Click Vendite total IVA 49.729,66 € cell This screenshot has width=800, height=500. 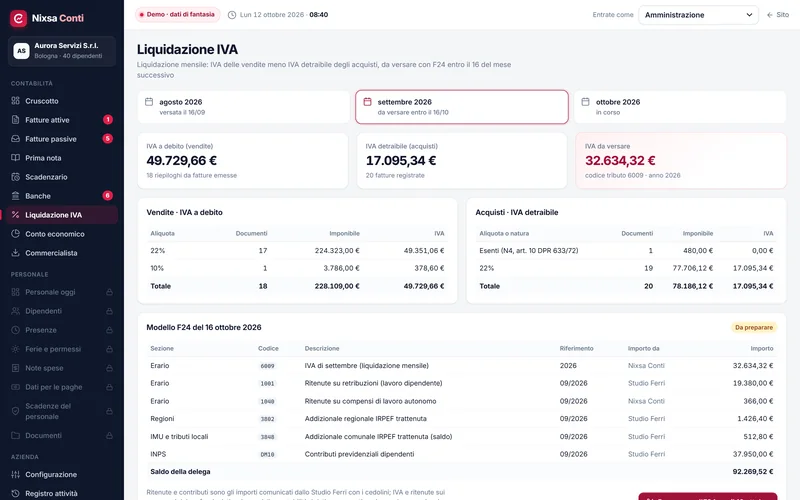tap(423, 286)
